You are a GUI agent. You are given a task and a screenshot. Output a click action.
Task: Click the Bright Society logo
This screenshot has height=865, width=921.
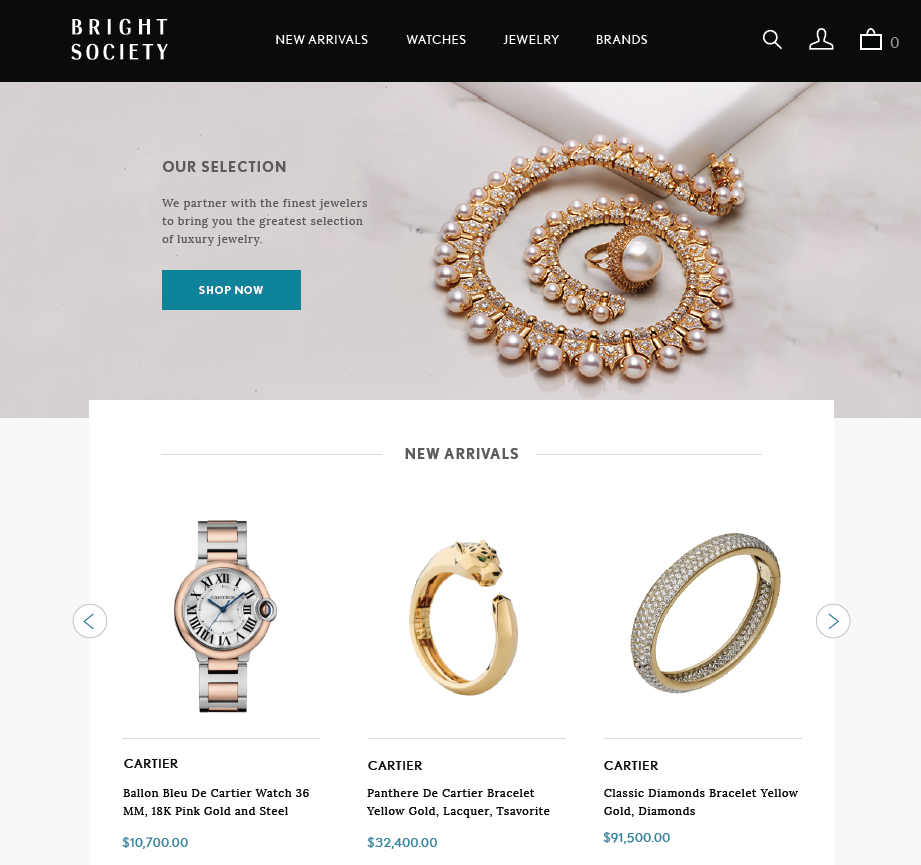120,39
